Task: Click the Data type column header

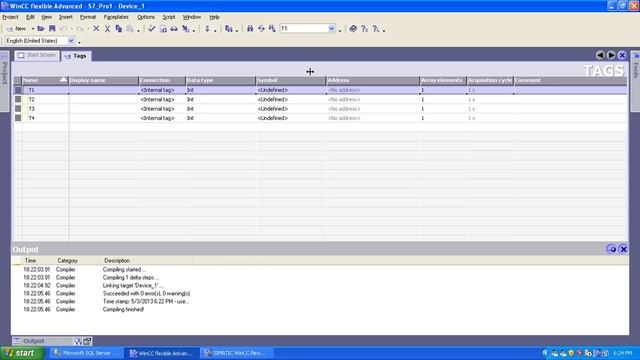Action: (220, 80)
